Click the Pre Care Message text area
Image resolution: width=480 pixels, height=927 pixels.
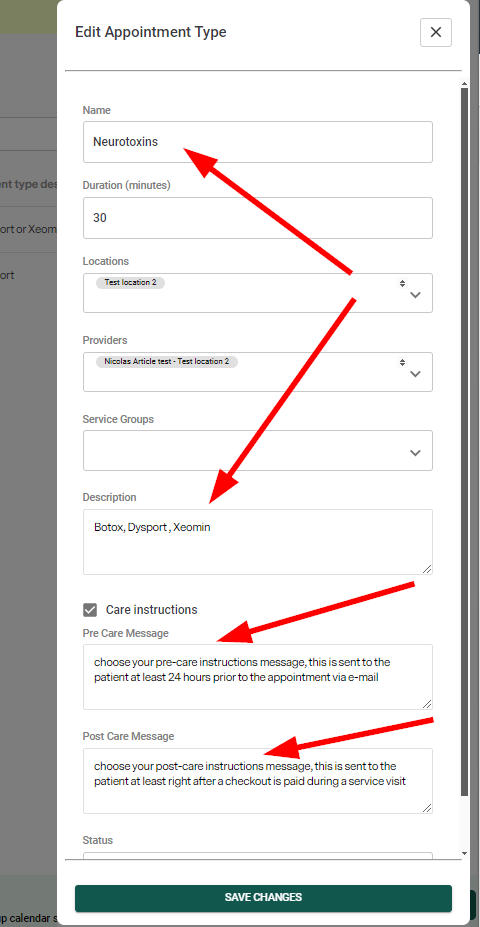(x=258, y=677)
